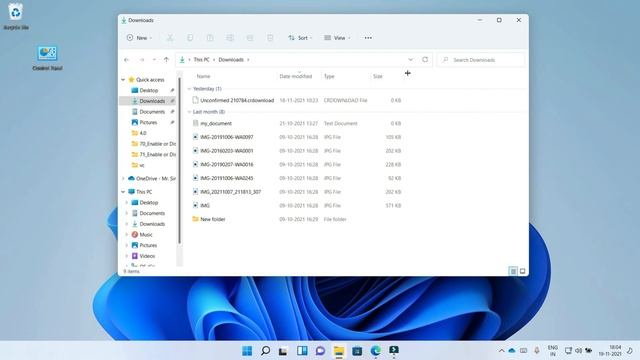Select Videos under This PC
The image size is (640, 360).
[147, 256]
